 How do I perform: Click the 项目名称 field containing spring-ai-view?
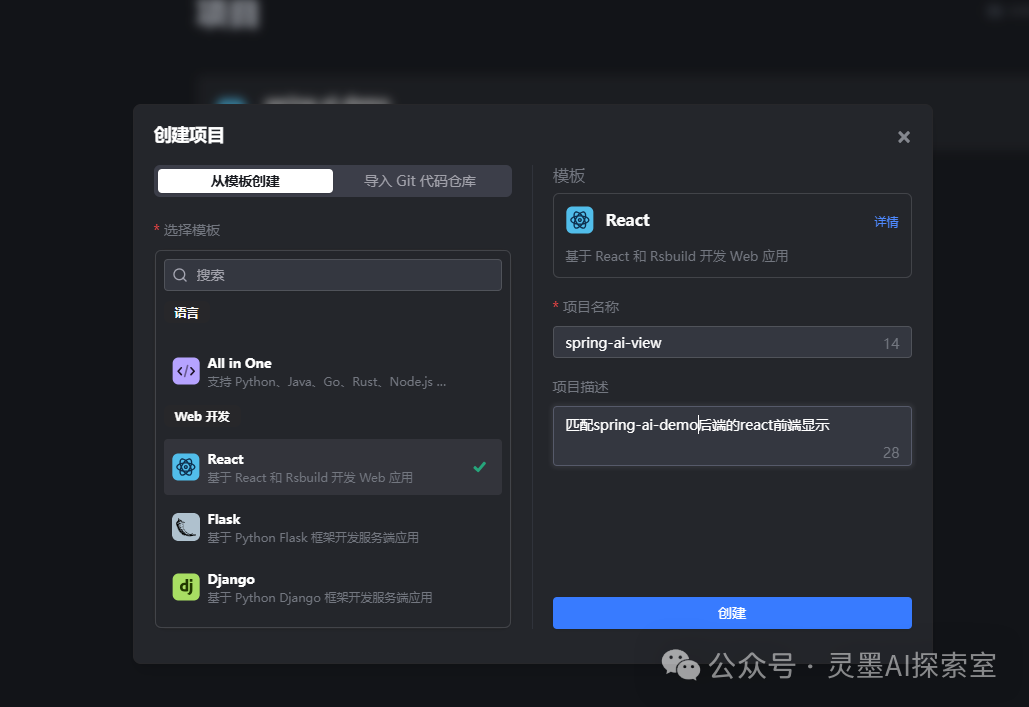click(x=732, y=342)
